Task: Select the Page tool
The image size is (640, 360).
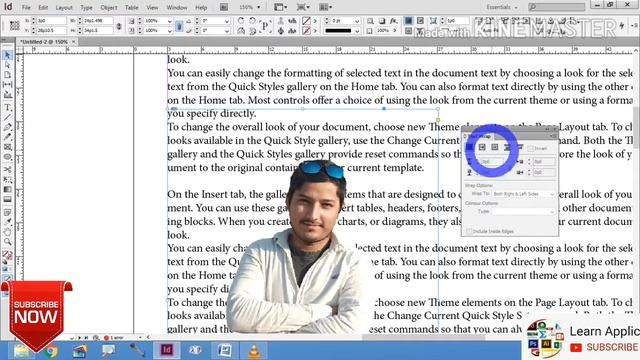Action: (7, 75)
